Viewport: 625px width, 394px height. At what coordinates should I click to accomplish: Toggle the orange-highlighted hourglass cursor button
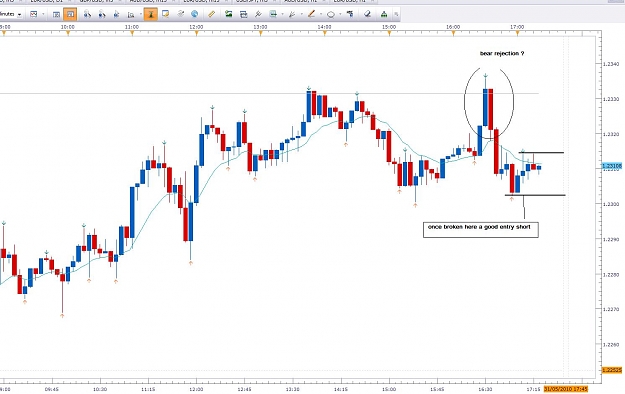pyautogui.click(x=151, y=14)
